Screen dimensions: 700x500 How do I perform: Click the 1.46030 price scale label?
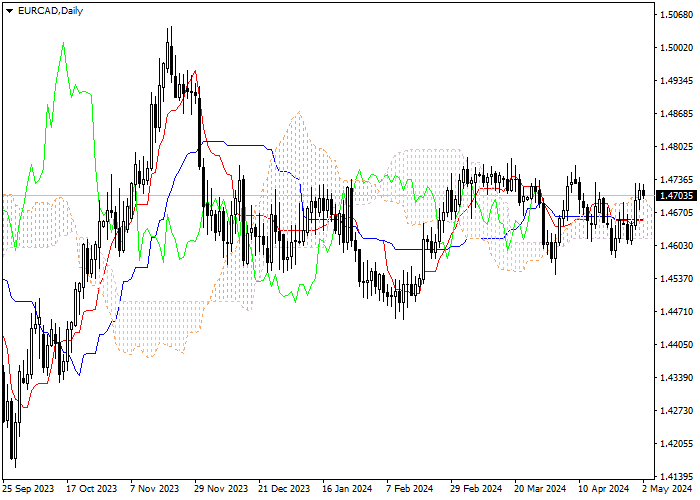(x=676, y=246)
